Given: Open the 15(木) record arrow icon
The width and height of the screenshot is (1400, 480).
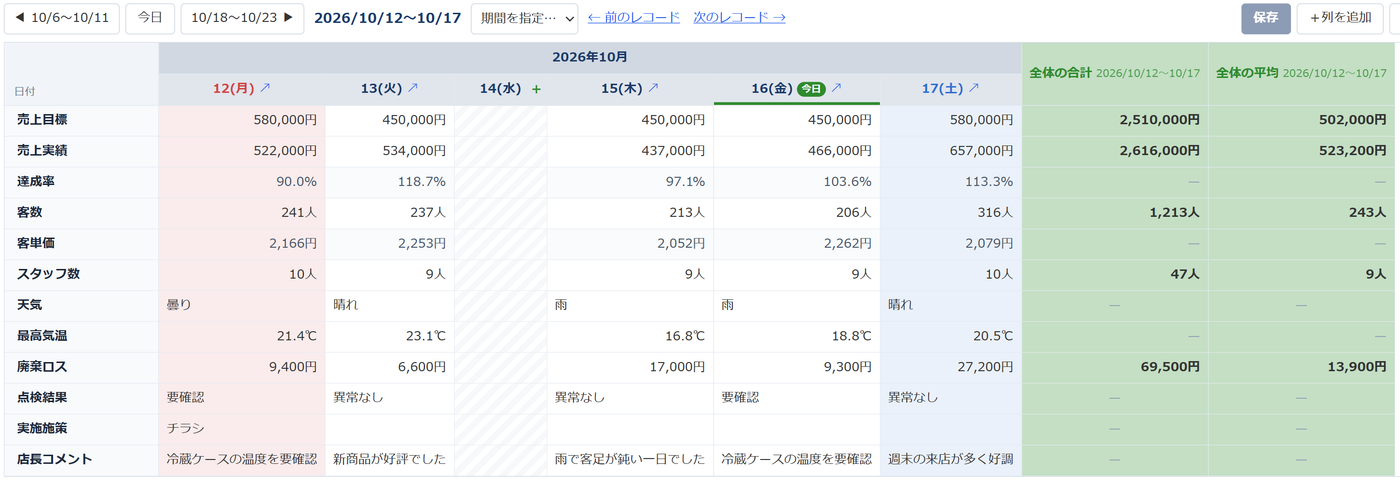Looking at the screenshot, I should pos(653,88).
